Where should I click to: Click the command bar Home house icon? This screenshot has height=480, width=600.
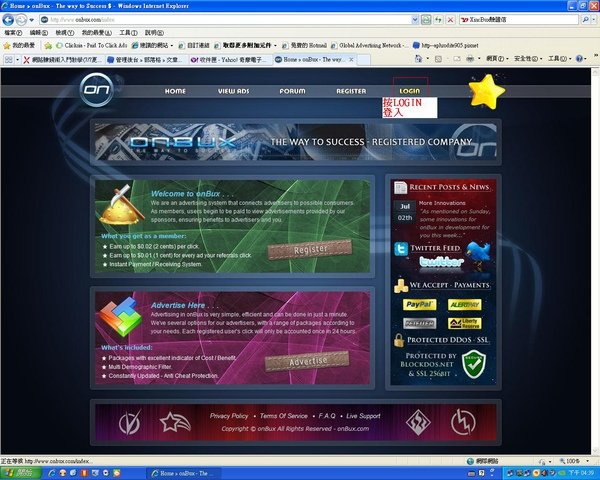(418, 59)
